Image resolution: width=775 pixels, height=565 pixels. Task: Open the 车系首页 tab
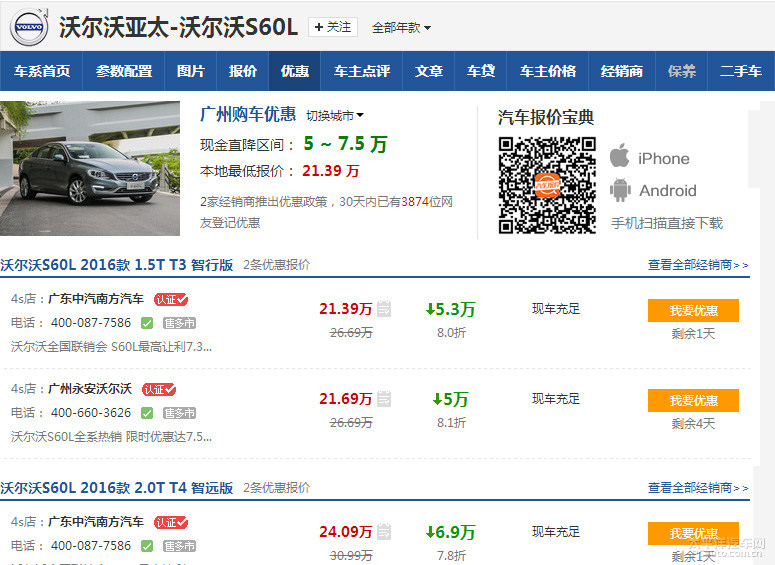click(42, 71)
